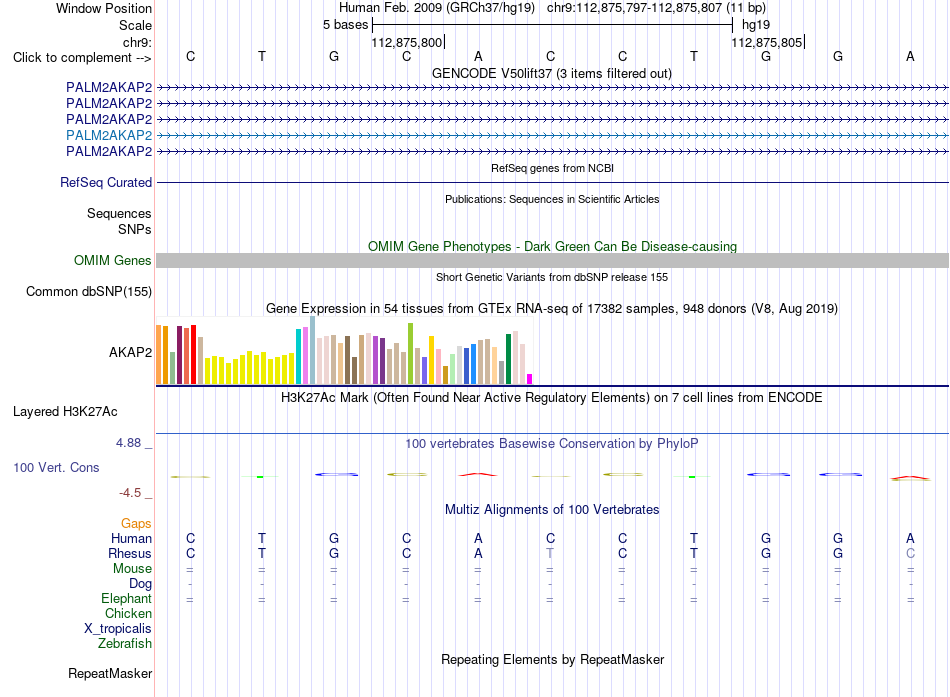Open the H3K27Ac Mark ENCODE heading
Viewport: 950px width, 697px height.
click(x=552, y=398)
